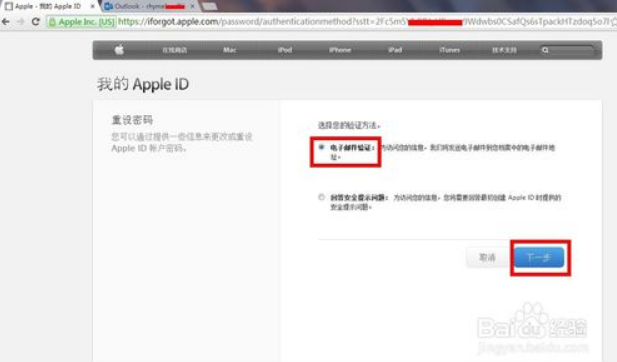The height and width of the screenshot is (362, 617).
Task: Close the Apple ID browser tab
Action: coord(93,6)
